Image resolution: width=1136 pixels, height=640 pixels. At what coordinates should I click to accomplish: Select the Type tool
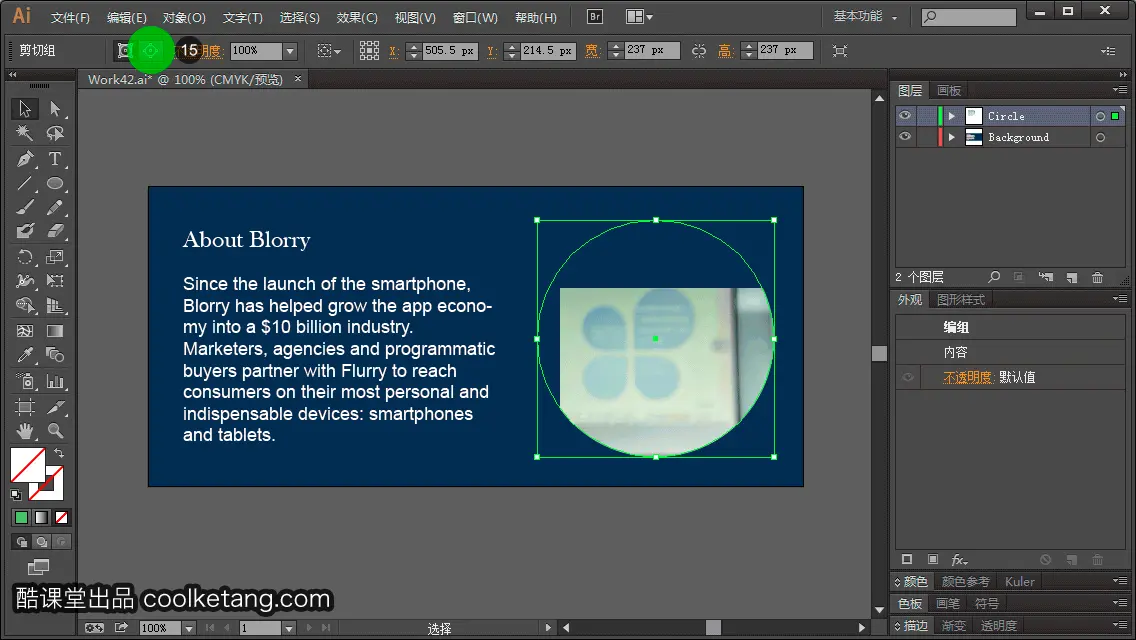pos(55,159)
